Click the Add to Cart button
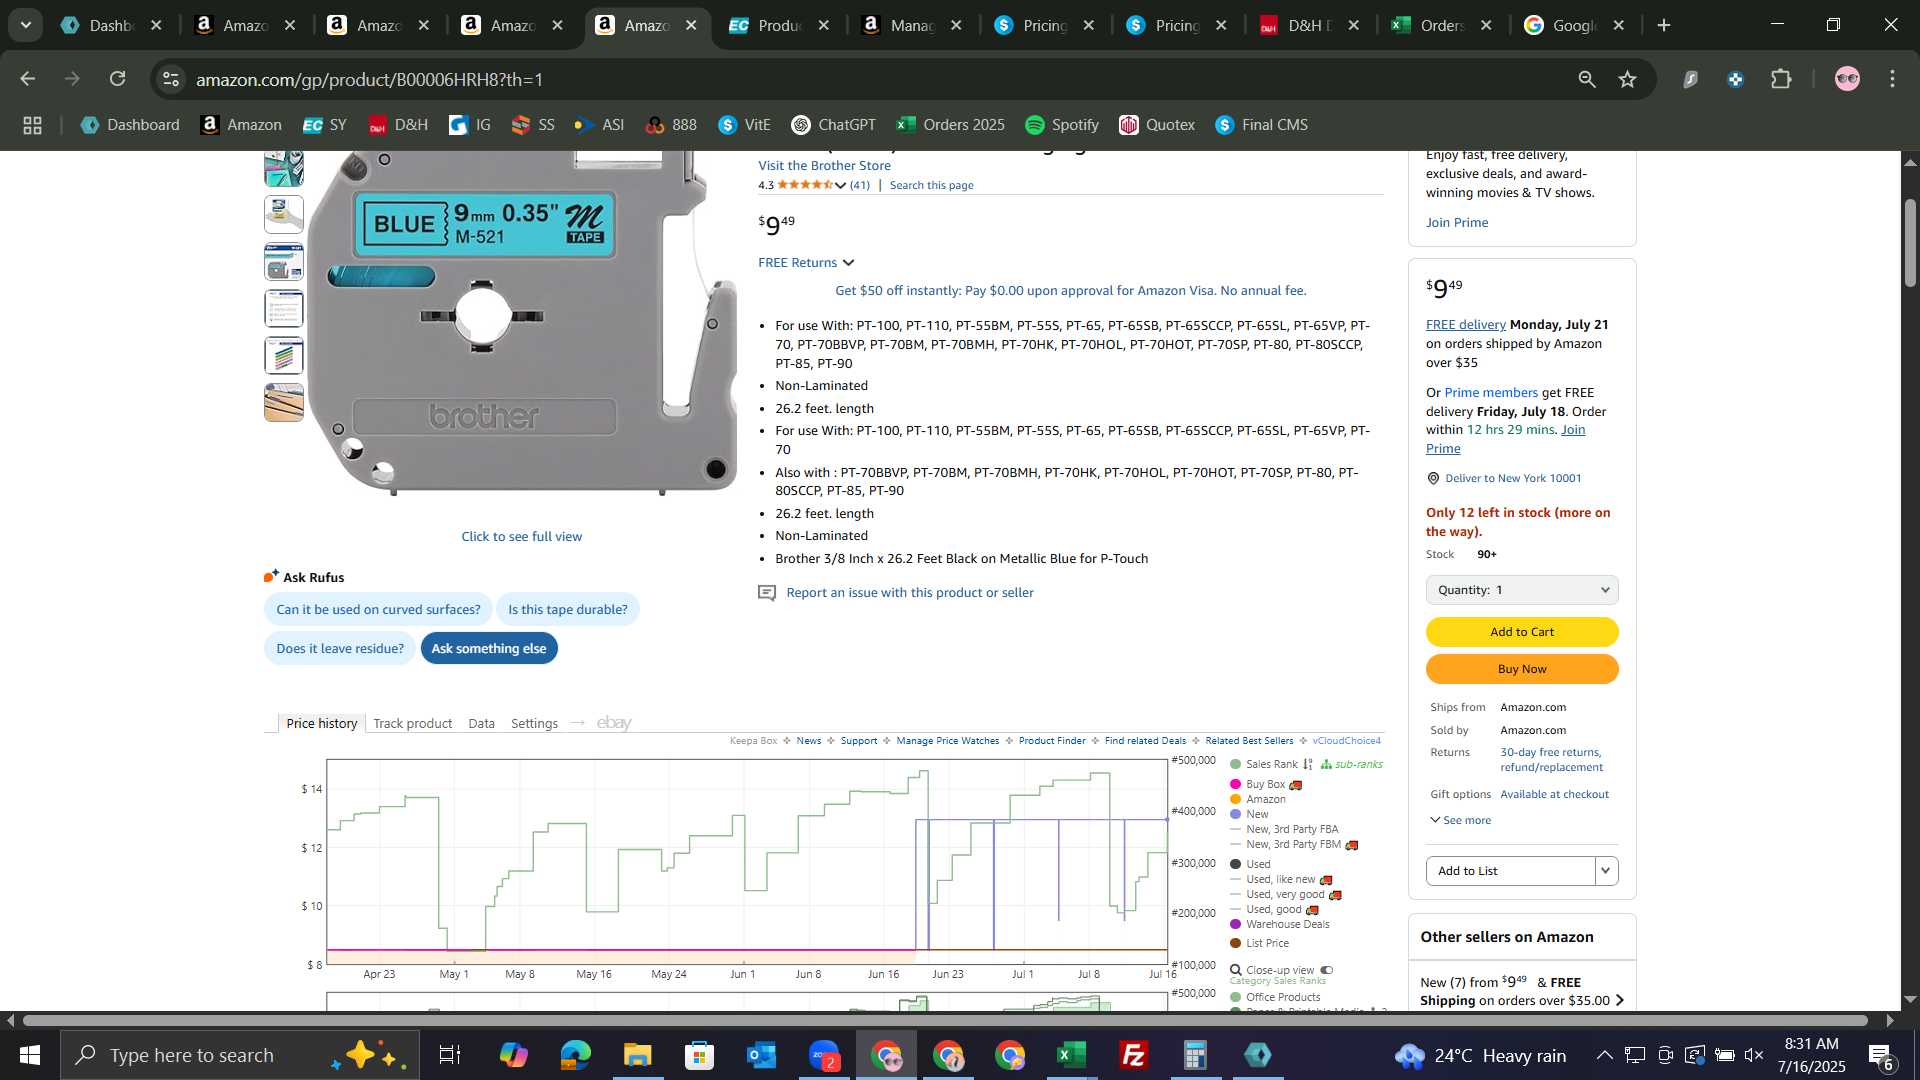 coord(1522,632)
